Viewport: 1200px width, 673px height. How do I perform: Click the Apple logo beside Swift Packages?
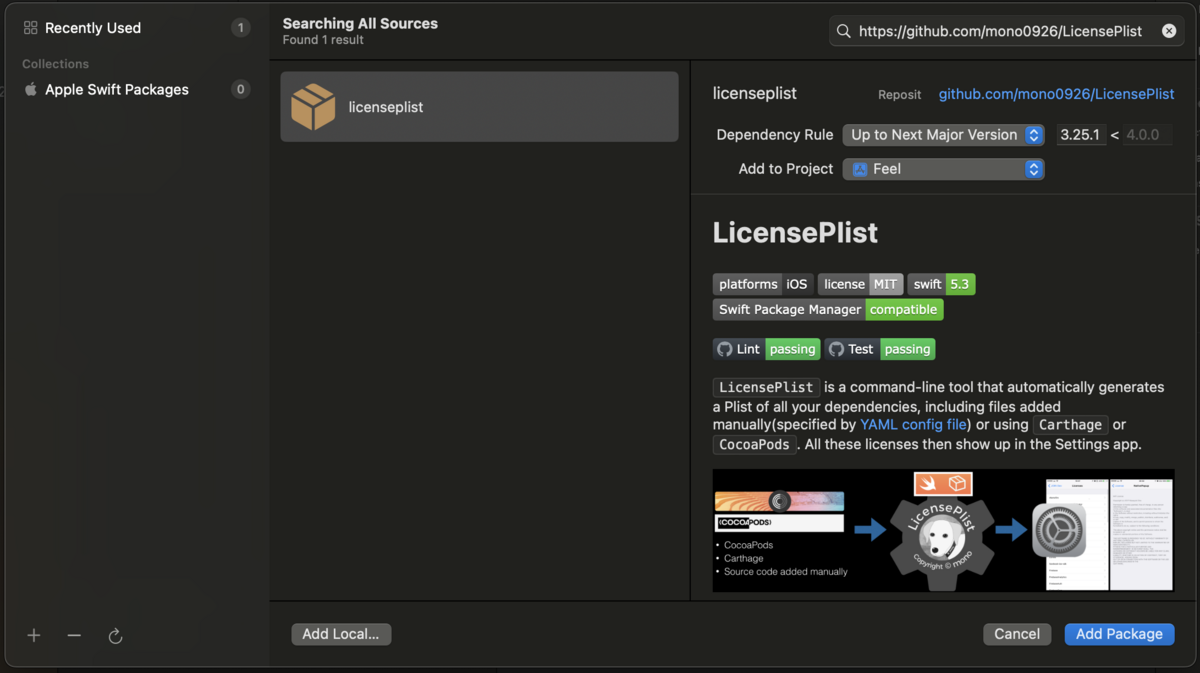(31, 89)
